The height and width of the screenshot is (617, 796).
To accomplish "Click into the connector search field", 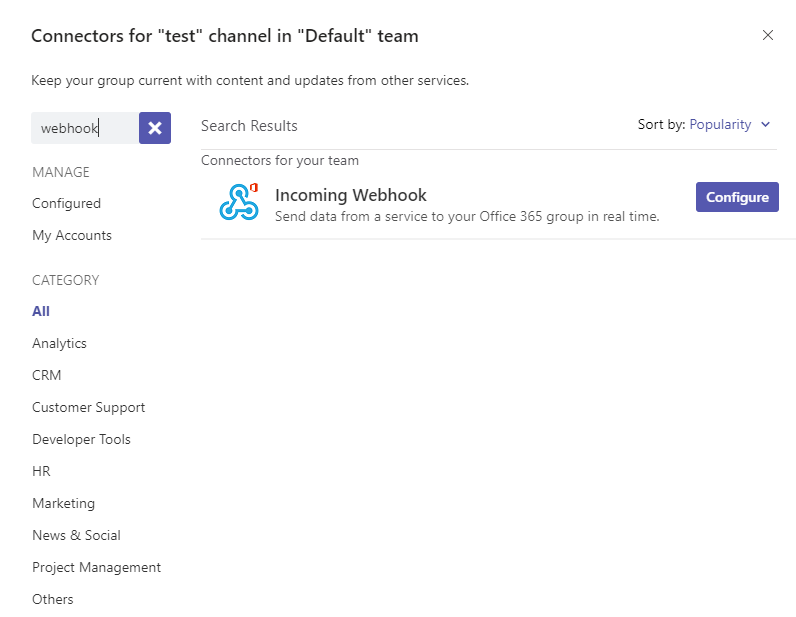I will [84, 128].
